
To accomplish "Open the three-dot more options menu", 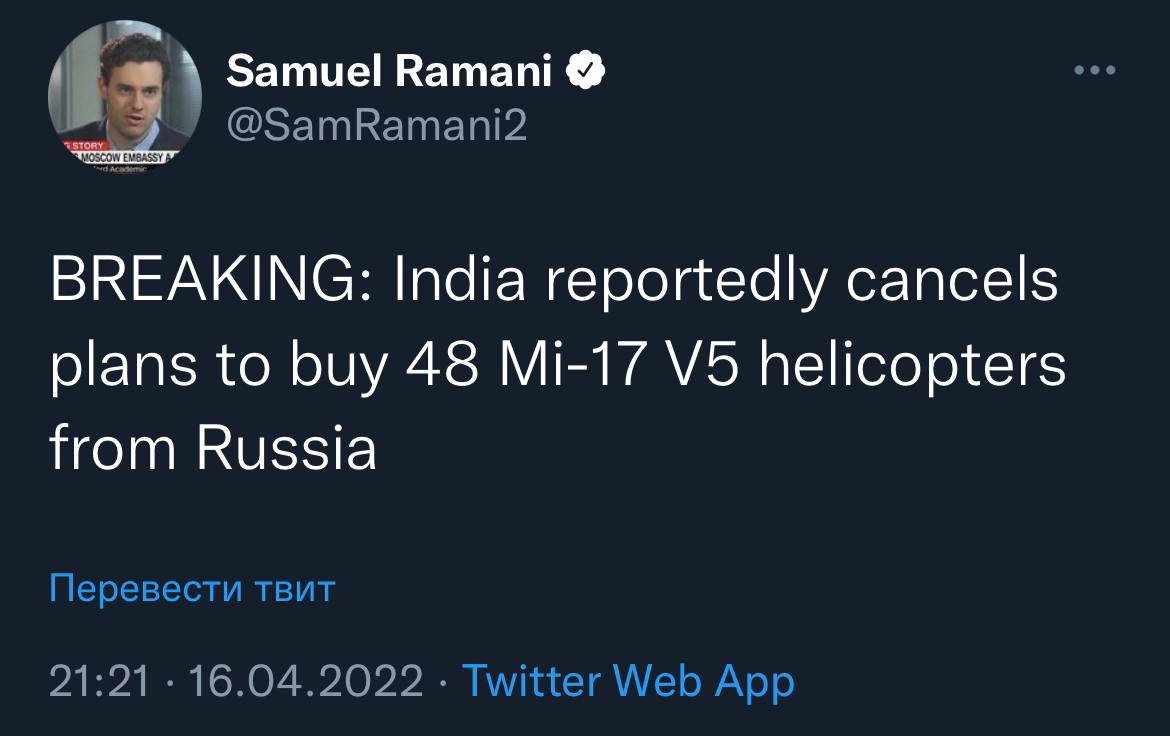I will (x=1094, y=71).
